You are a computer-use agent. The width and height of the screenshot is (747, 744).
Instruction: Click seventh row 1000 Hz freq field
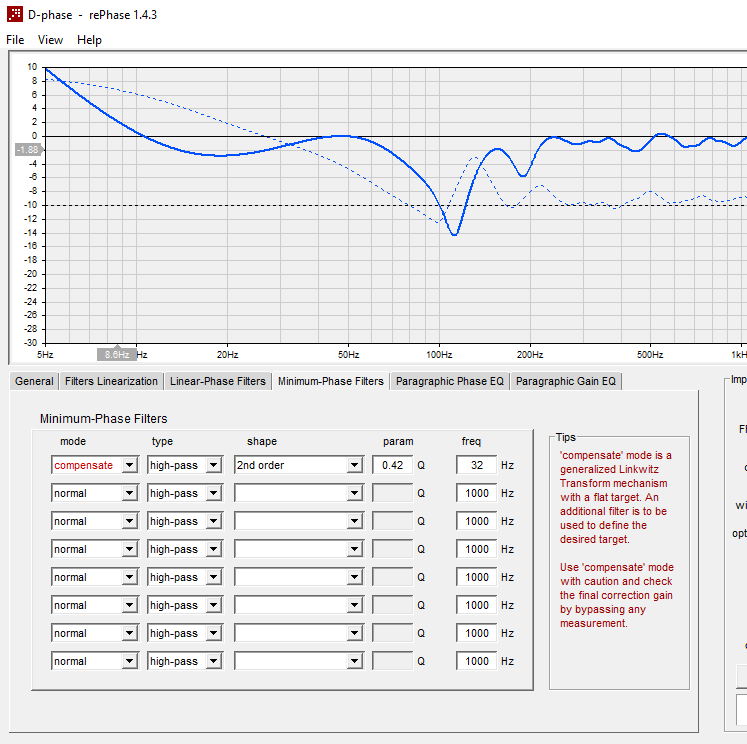(x=476, y=633)
